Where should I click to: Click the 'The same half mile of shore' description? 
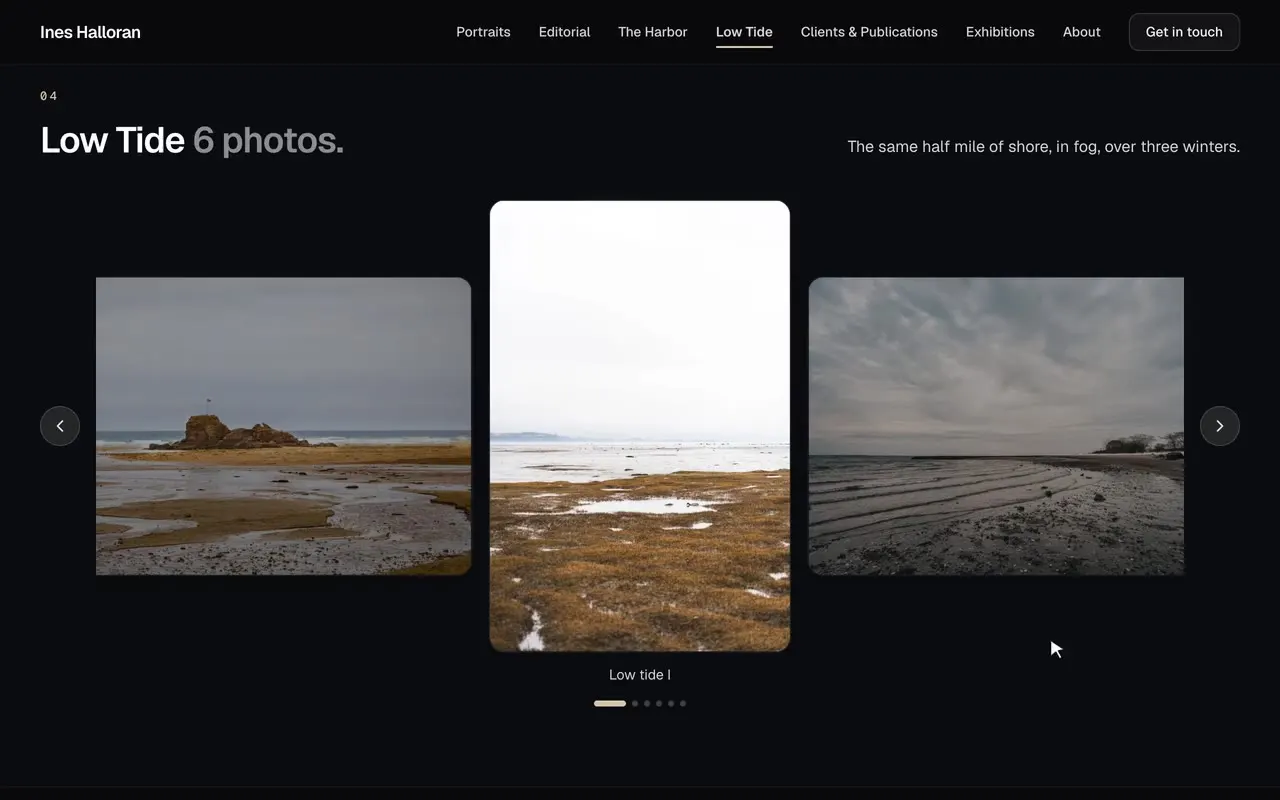point(1043,147)
